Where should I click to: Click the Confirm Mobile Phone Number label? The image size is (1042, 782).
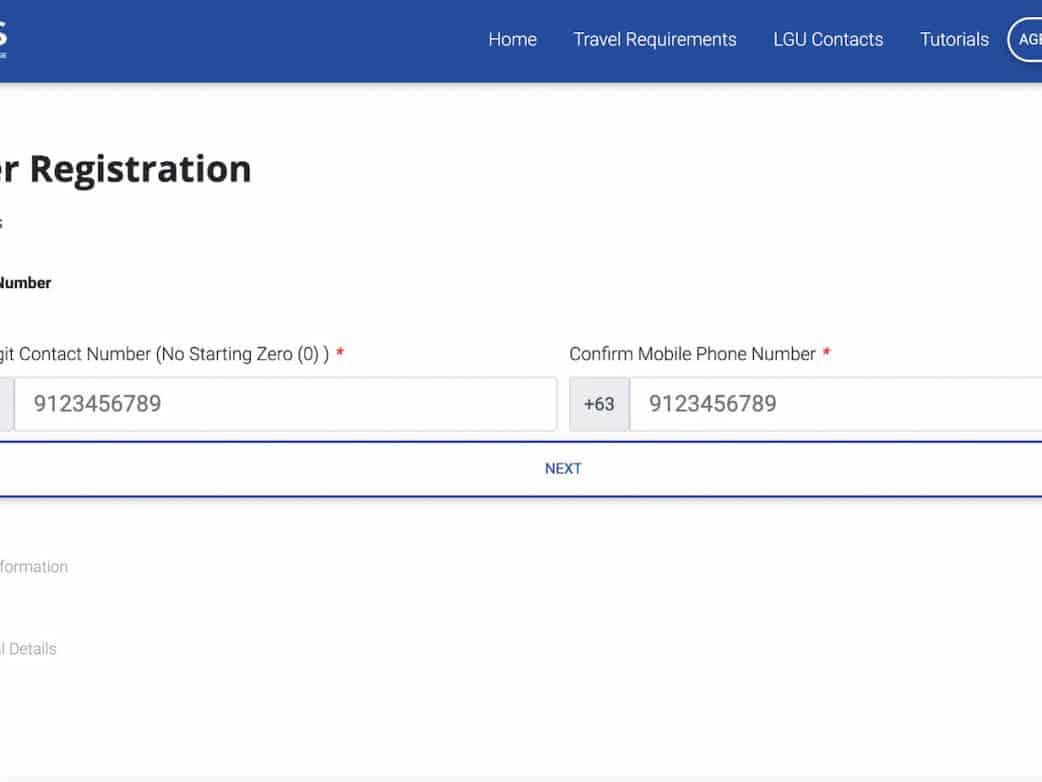692,354
